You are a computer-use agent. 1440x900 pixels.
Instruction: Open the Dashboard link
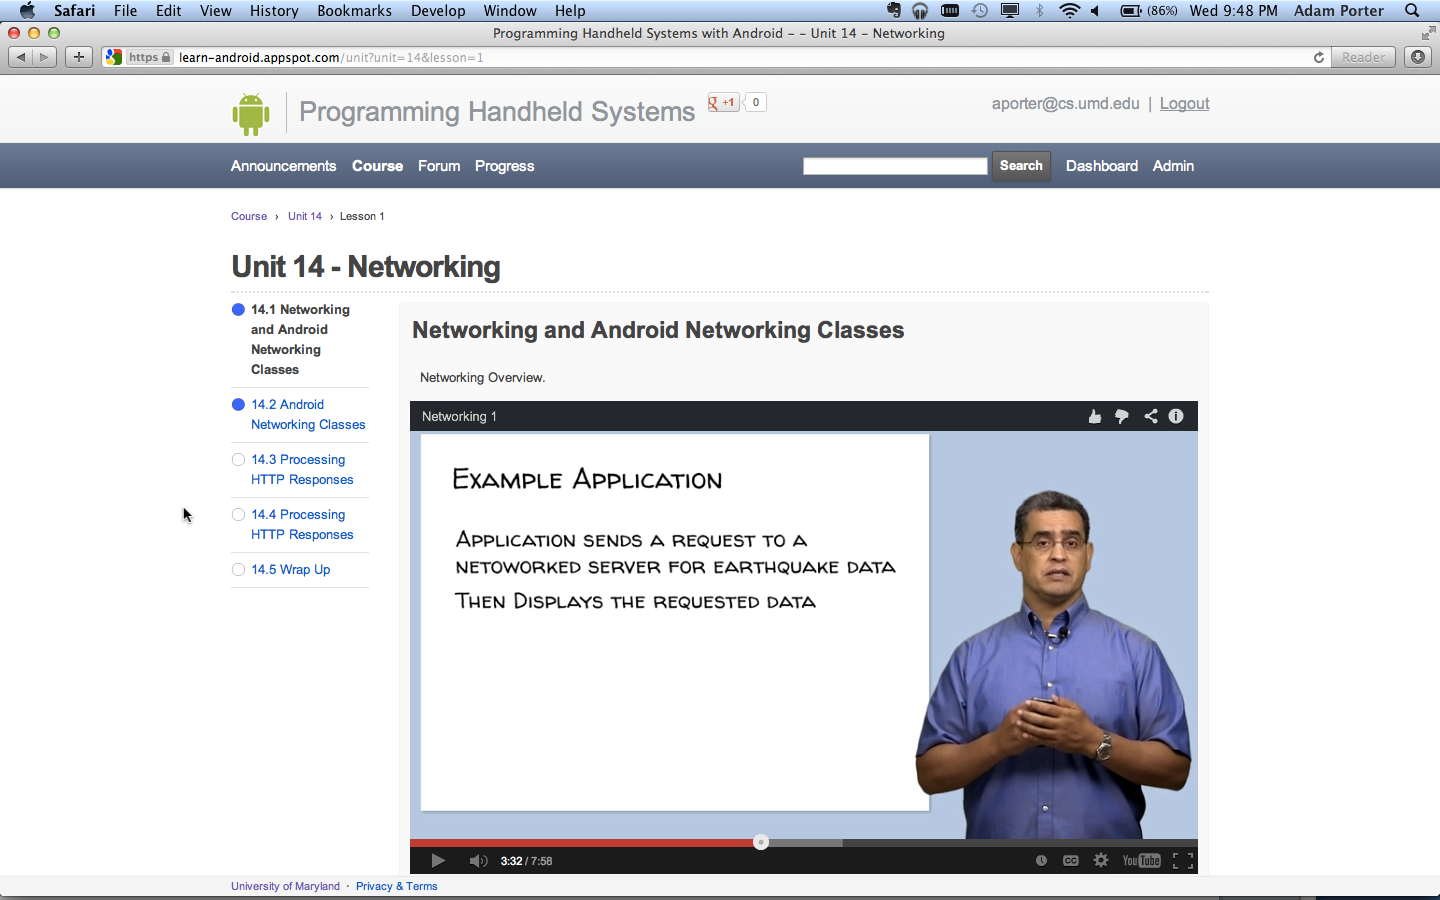coord(1101,166)
